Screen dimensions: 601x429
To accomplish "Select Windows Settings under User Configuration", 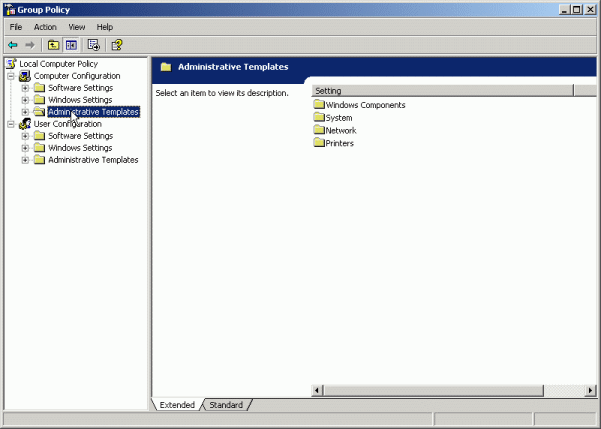I will click(80, 148).
